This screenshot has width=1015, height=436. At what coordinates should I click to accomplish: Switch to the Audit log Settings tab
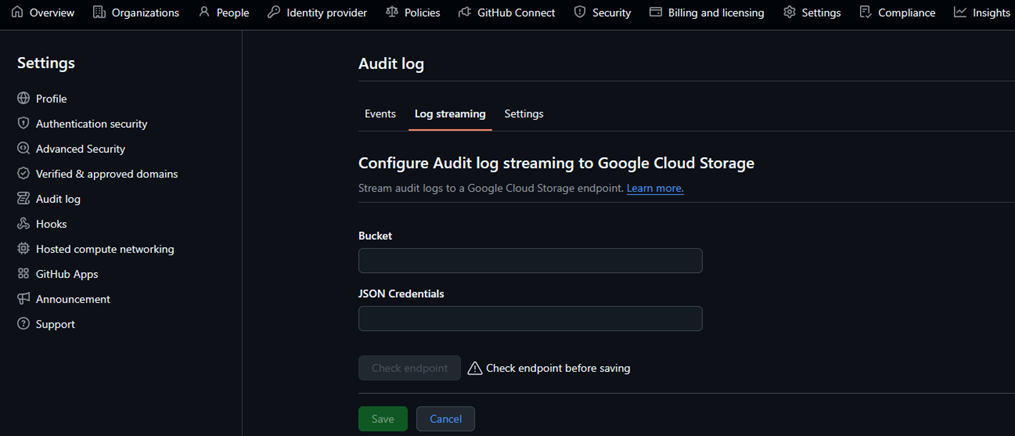(x=524, y=114)
